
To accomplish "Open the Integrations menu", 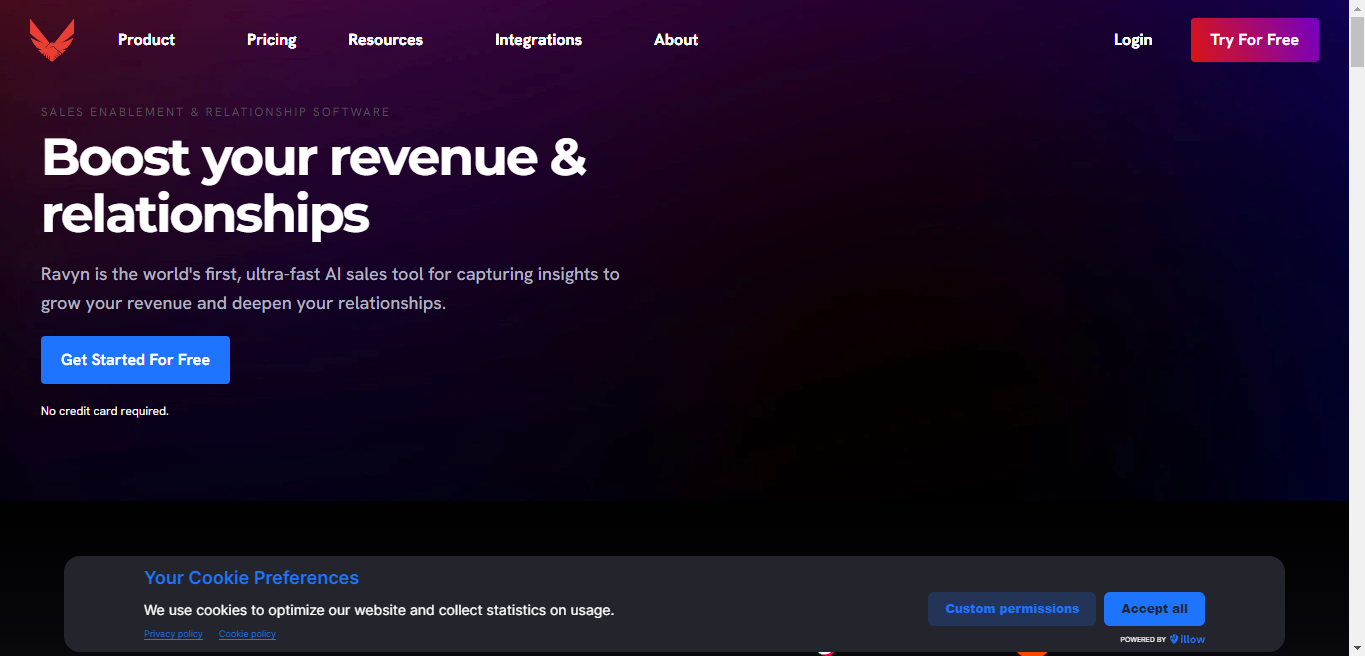I will 538,40.
